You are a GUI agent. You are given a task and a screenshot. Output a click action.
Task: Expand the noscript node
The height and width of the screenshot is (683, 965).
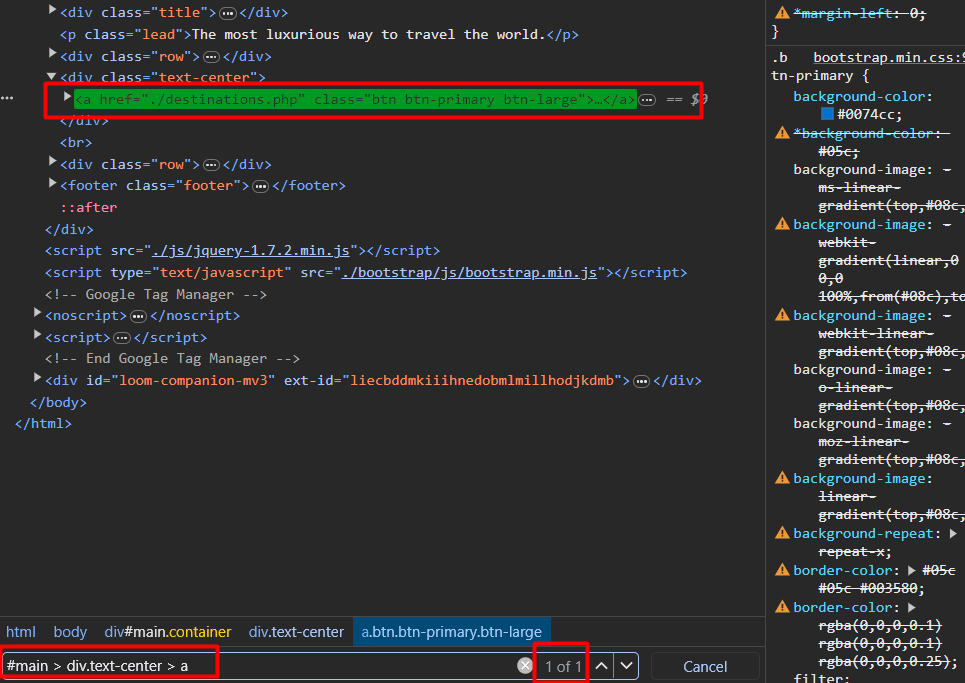pyautogui.click(x=38, y=313)
